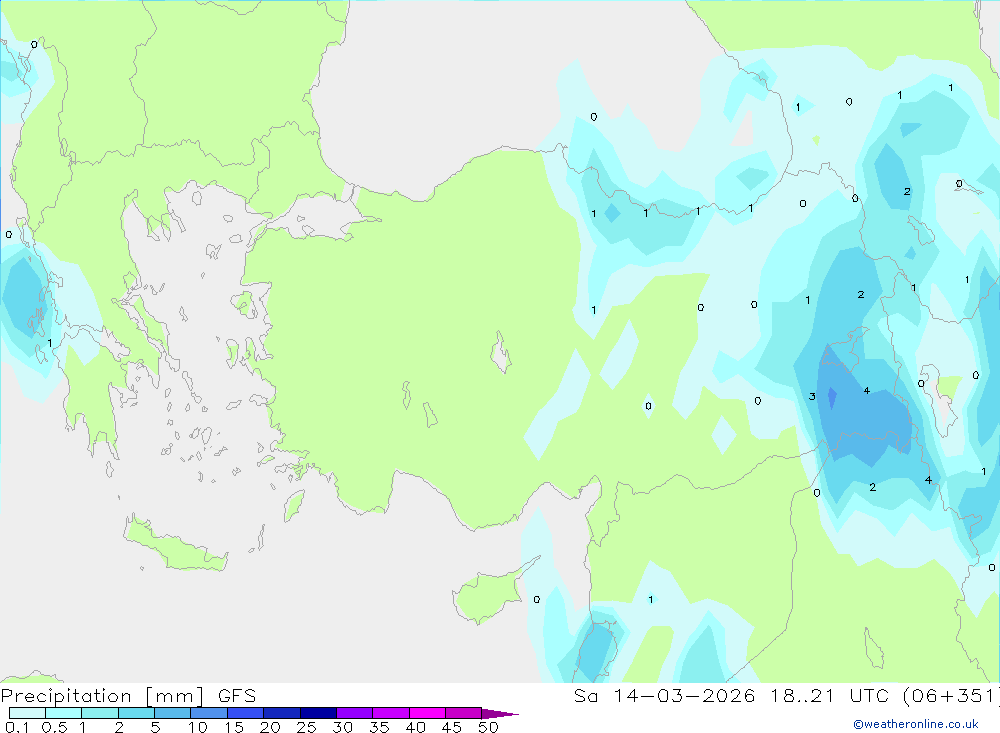This screenshot has width=1000, height=733.
Task: Pick the 2–5 mm legend swatch
Action: [136, 713]
